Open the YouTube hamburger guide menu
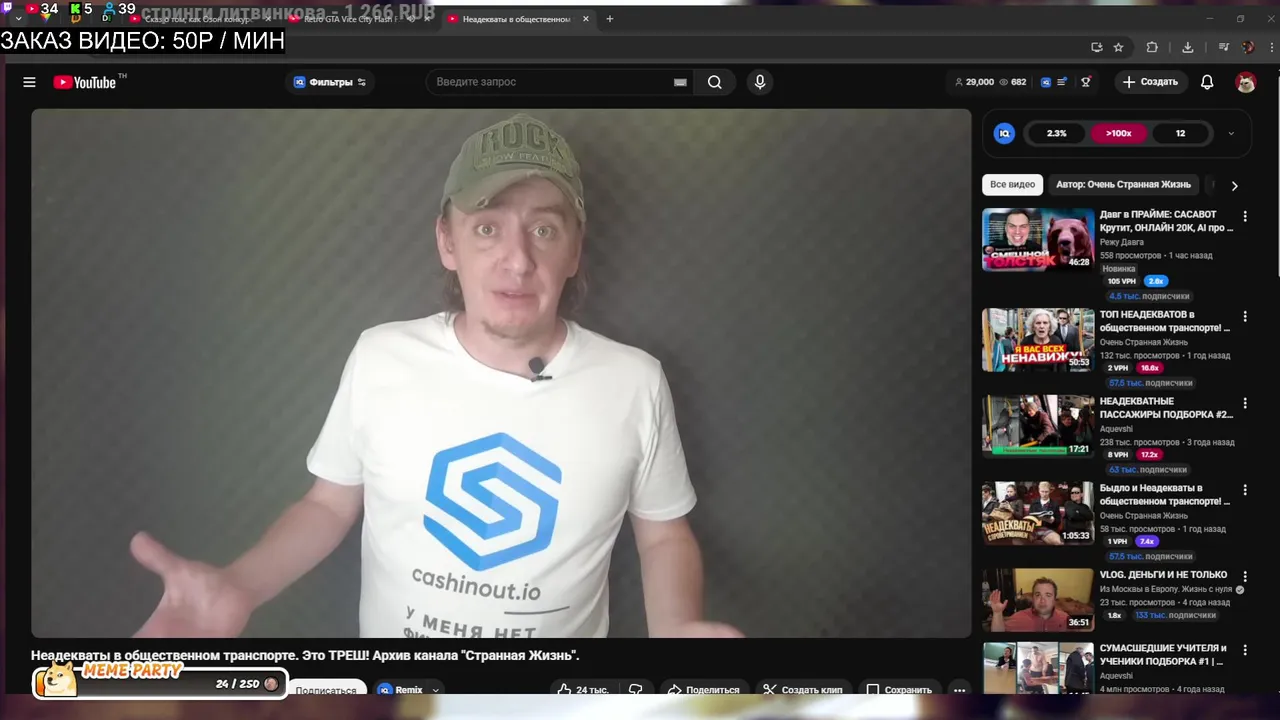Image resolution: width=1280 pixels, height=720 pixels. tap(29, 82)
